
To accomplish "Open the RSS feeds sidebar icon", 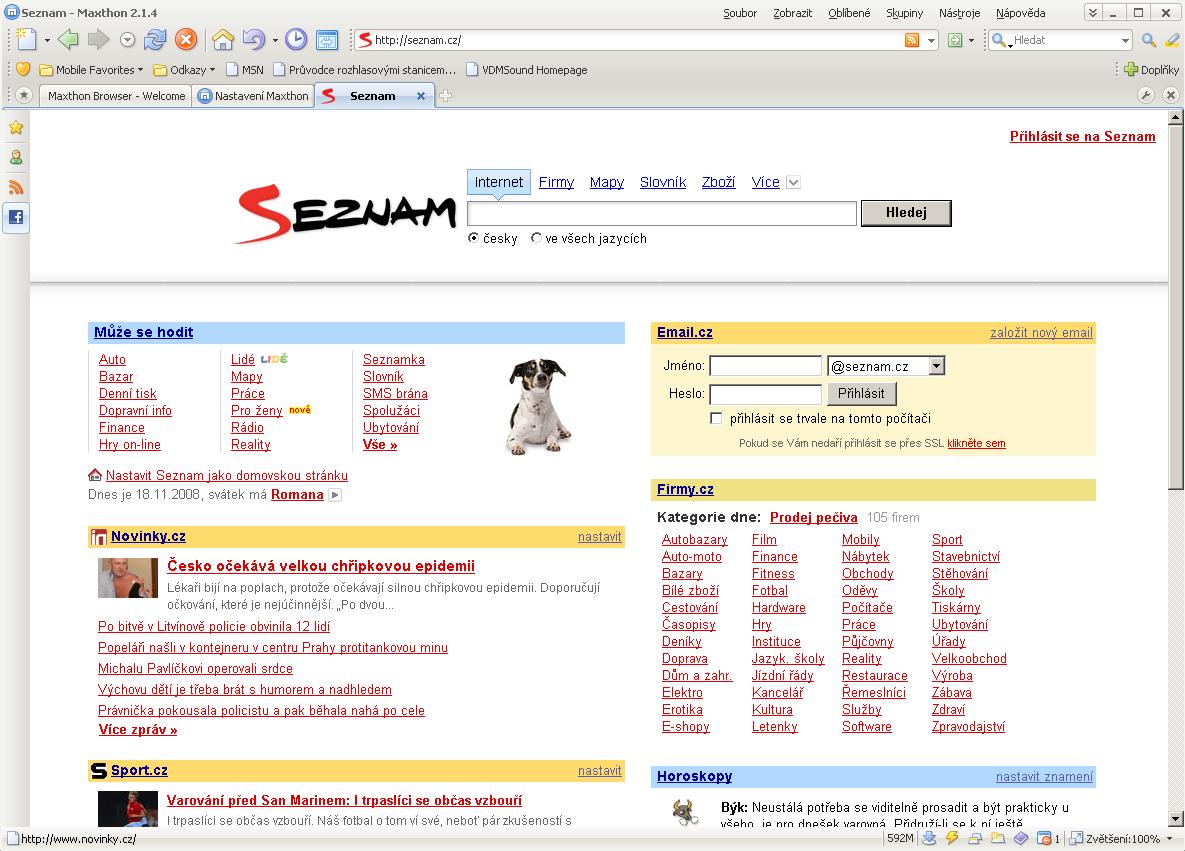I will (x=16, y=187).
